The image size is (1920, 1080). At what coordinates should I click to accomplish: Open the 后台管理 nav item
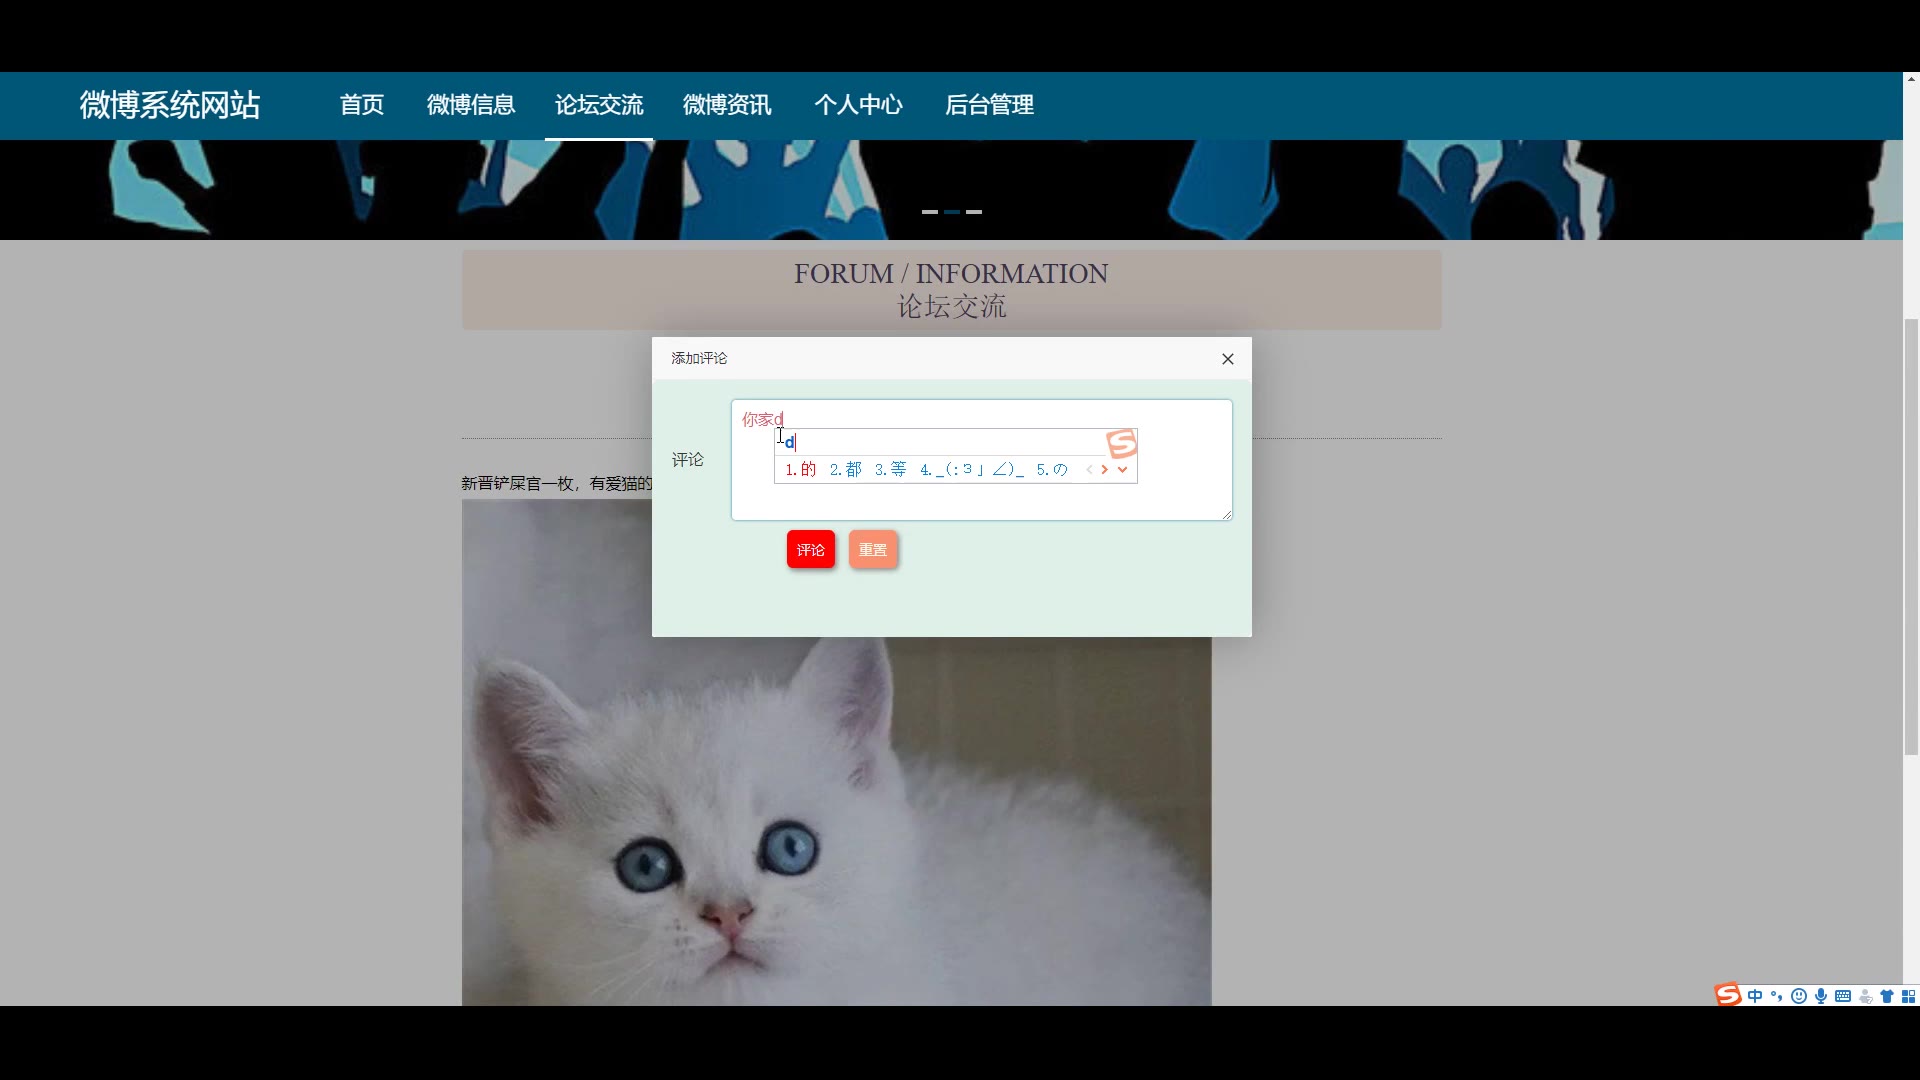(x=990, y=105)
